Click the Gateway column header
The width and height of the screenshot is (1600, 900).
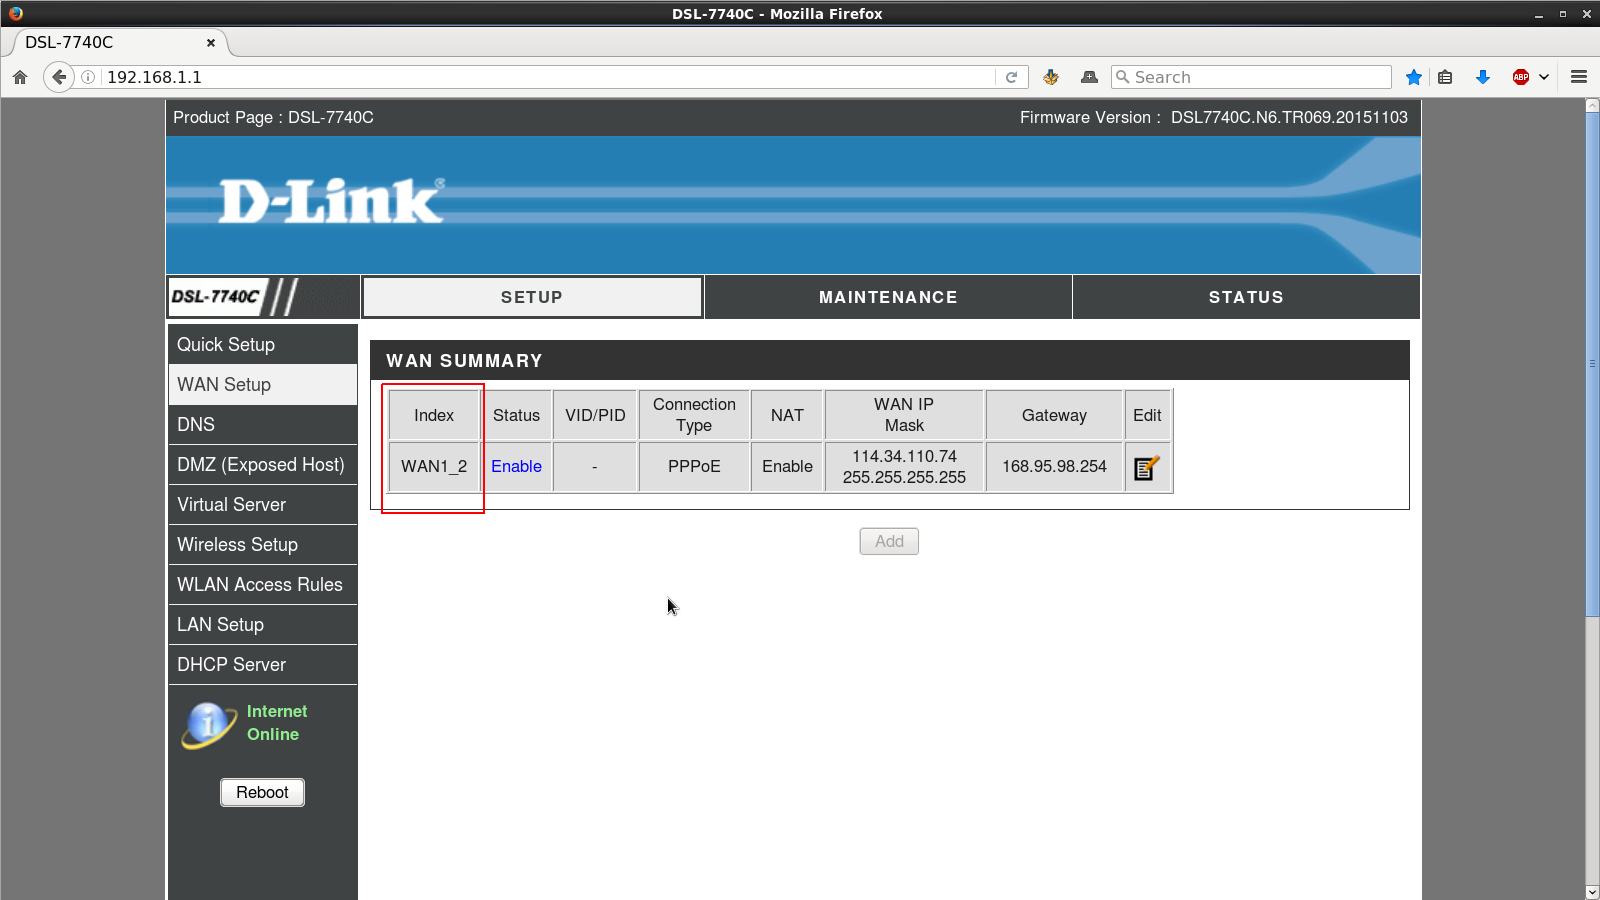1054,415
